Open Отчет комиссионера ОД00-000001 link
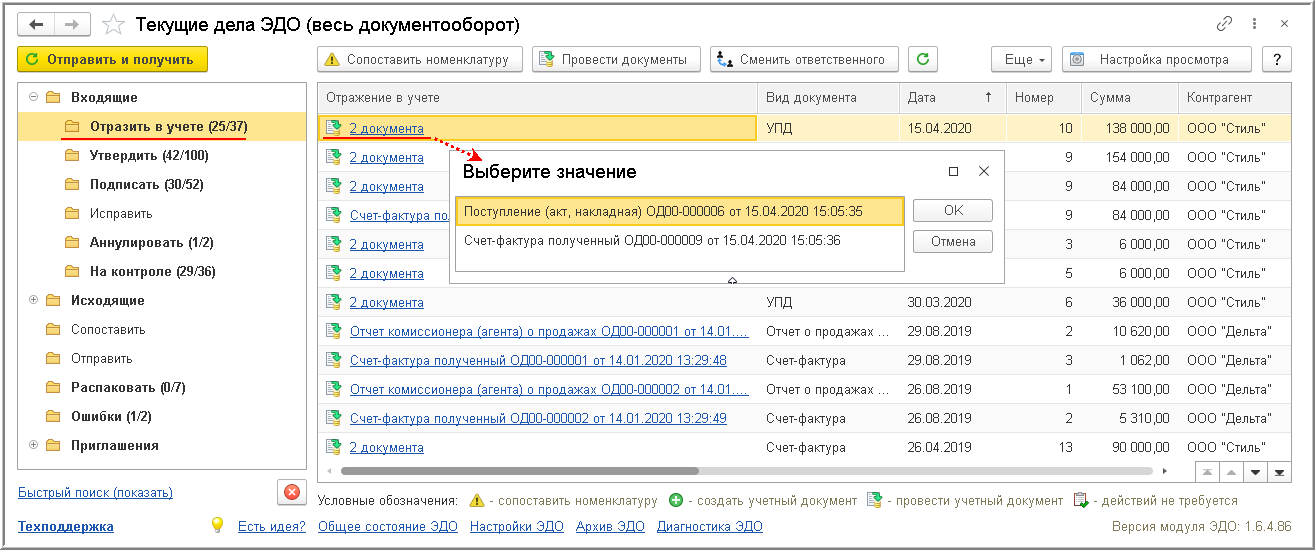This screenshot has height=550, width=1315. (549, 331)
